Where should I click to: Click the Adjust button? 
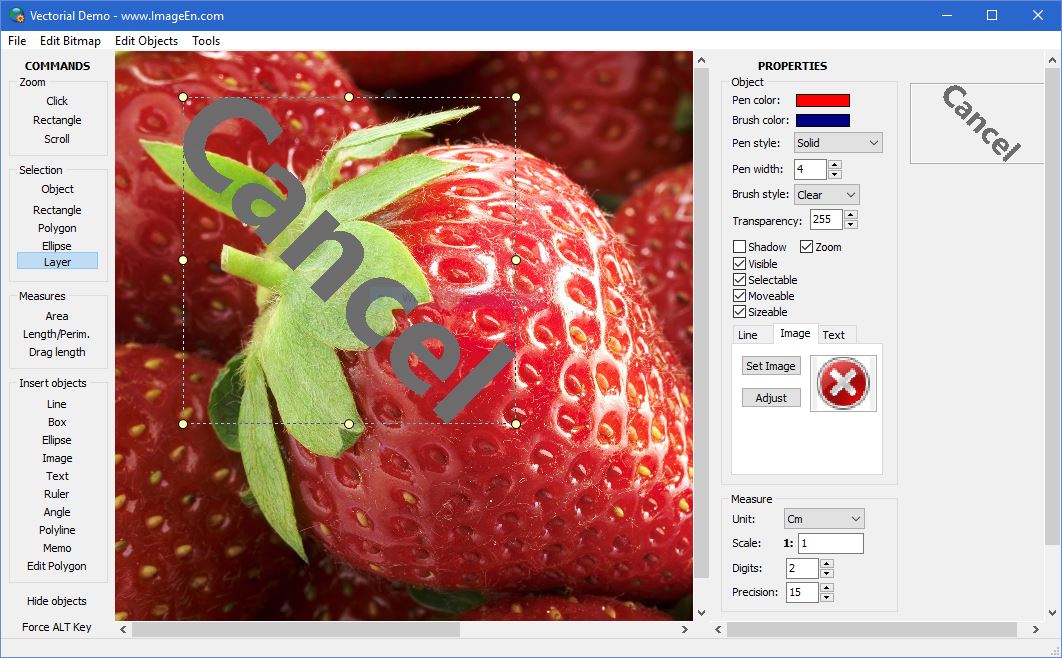pyautogui.click(x=771, y=397)
